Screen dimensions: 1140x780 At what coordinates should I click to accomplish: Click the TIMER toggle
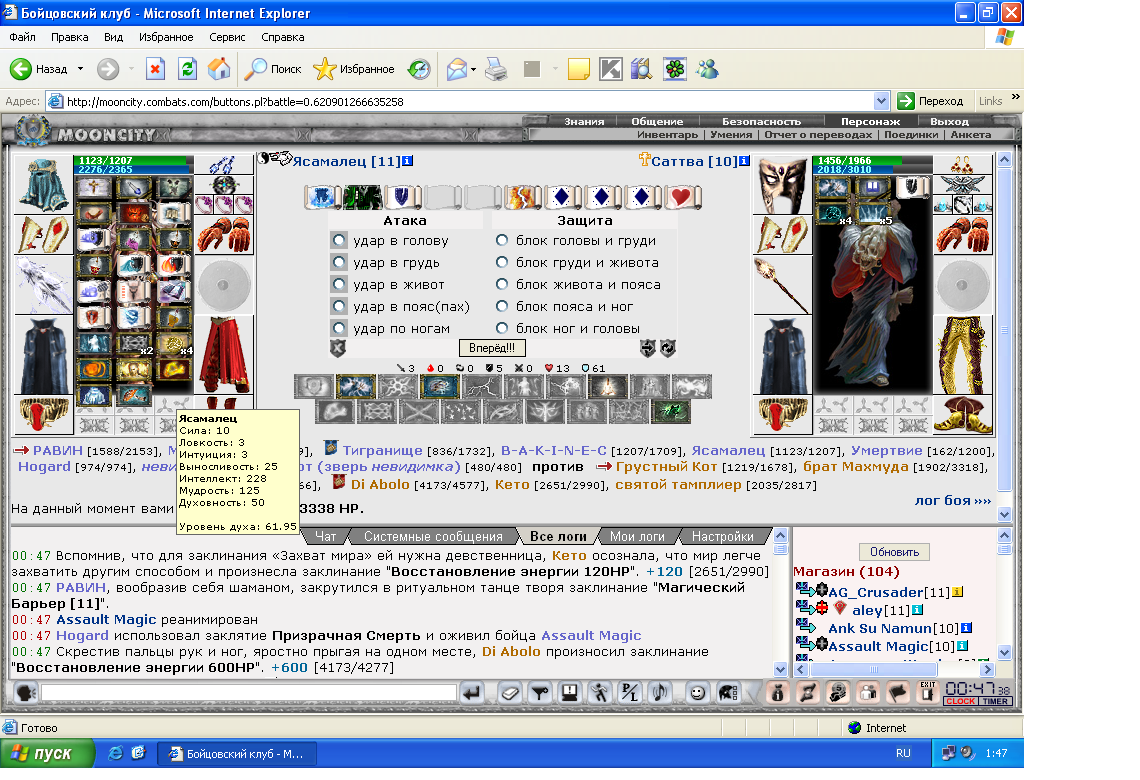tap(995, 701)
